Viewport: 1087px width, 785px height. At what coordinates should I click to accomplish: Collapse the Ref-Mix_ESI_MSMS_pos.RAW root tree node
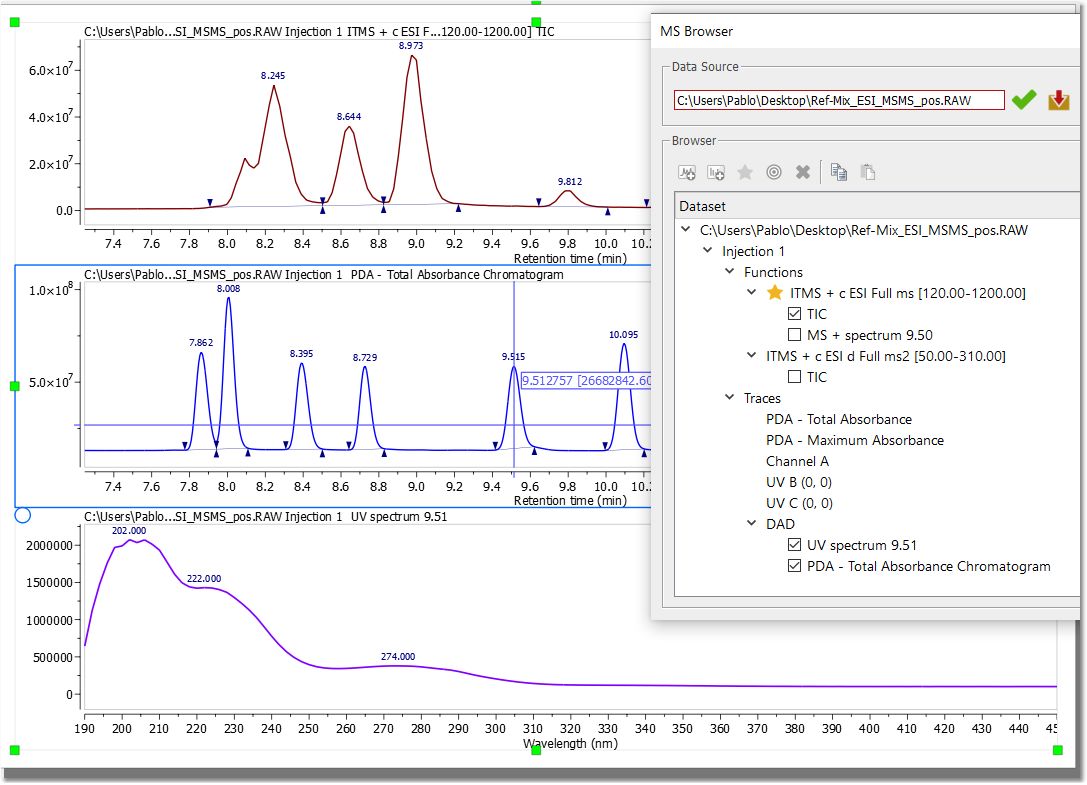coord(686,230)
